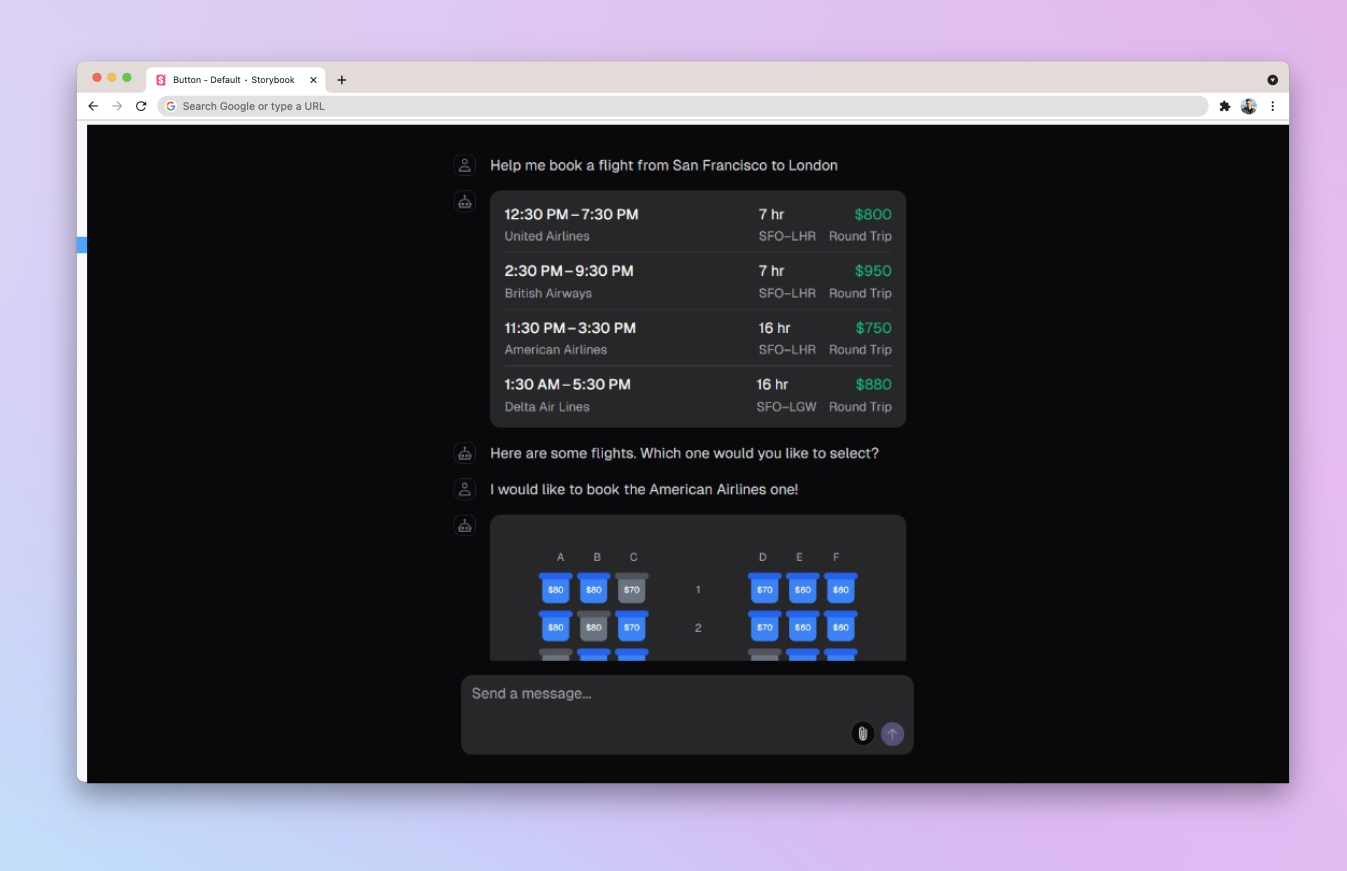Open the Chrome profile avatar
1347x871 pixels.
coord(1248,106)
